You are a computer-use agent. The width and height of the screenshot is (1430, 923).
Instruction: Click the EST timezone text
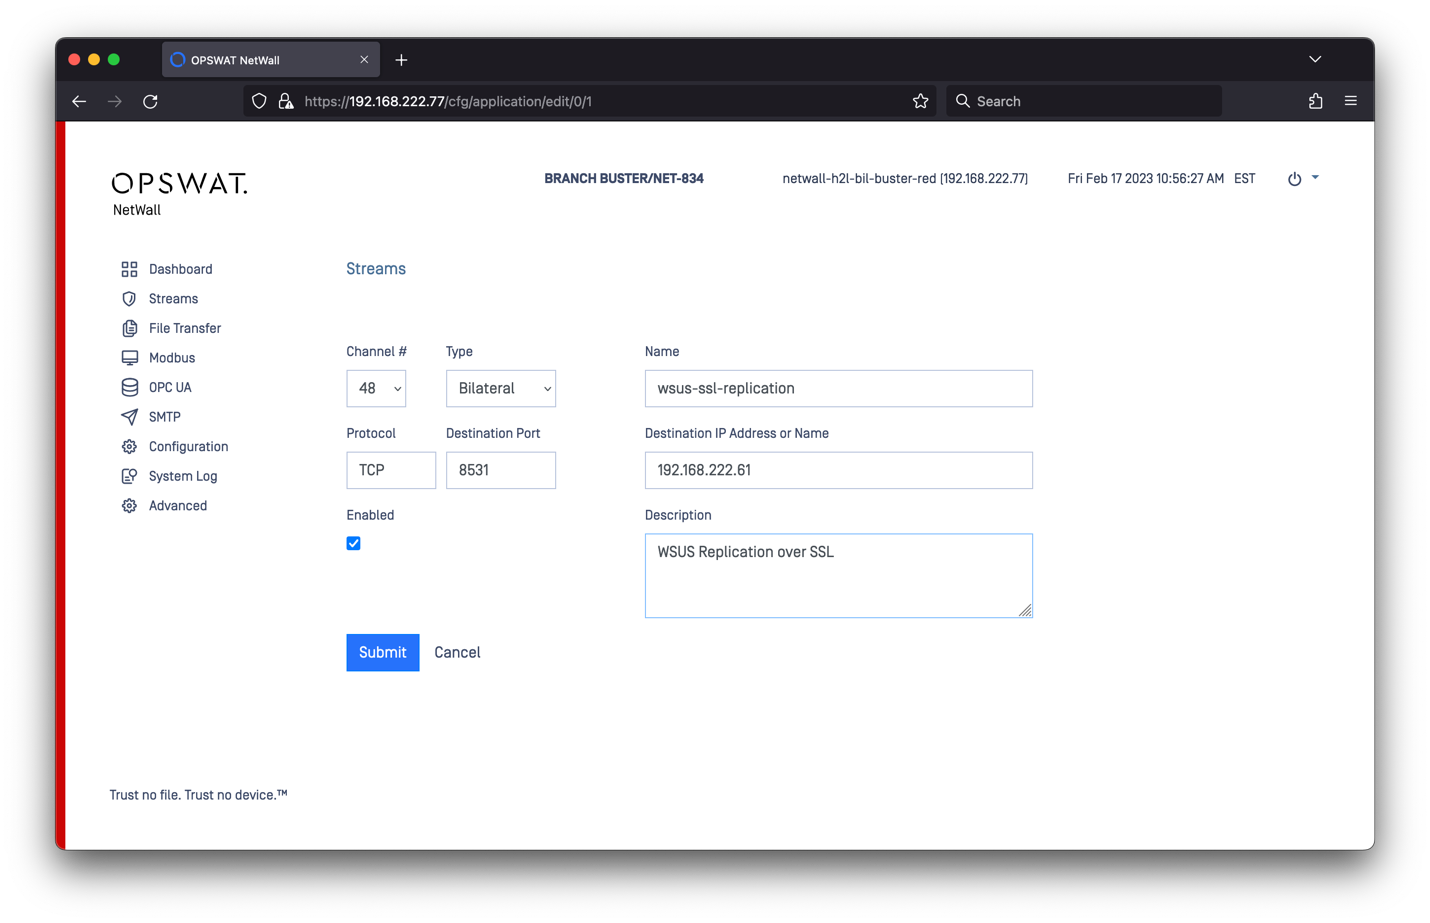click(x=1245, y=179)
